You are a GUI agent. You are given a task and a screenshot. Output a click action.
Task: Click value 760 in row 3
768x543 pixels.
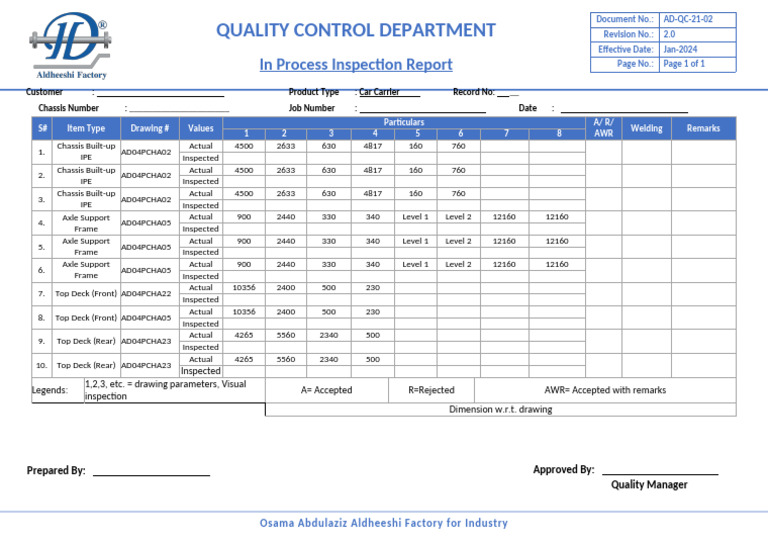point(458,193)
